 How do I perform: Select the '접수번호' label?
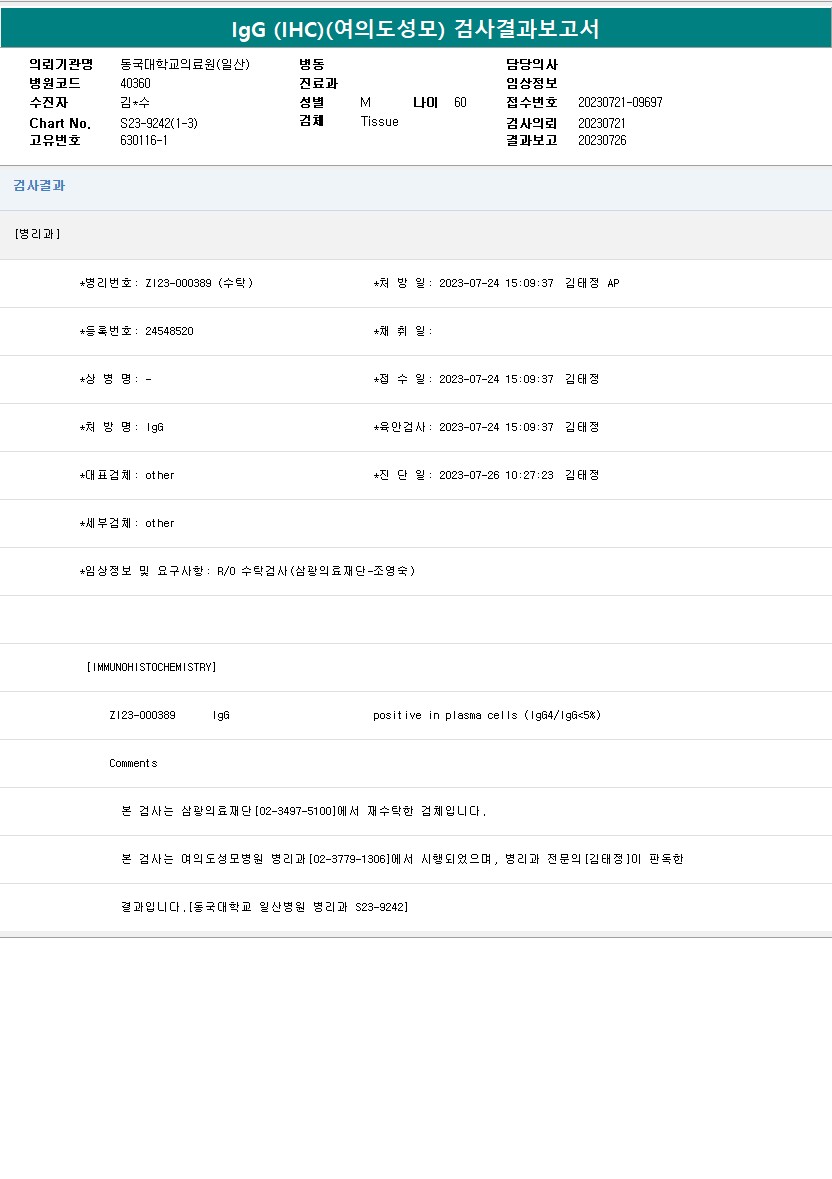[x=532, y=102]
